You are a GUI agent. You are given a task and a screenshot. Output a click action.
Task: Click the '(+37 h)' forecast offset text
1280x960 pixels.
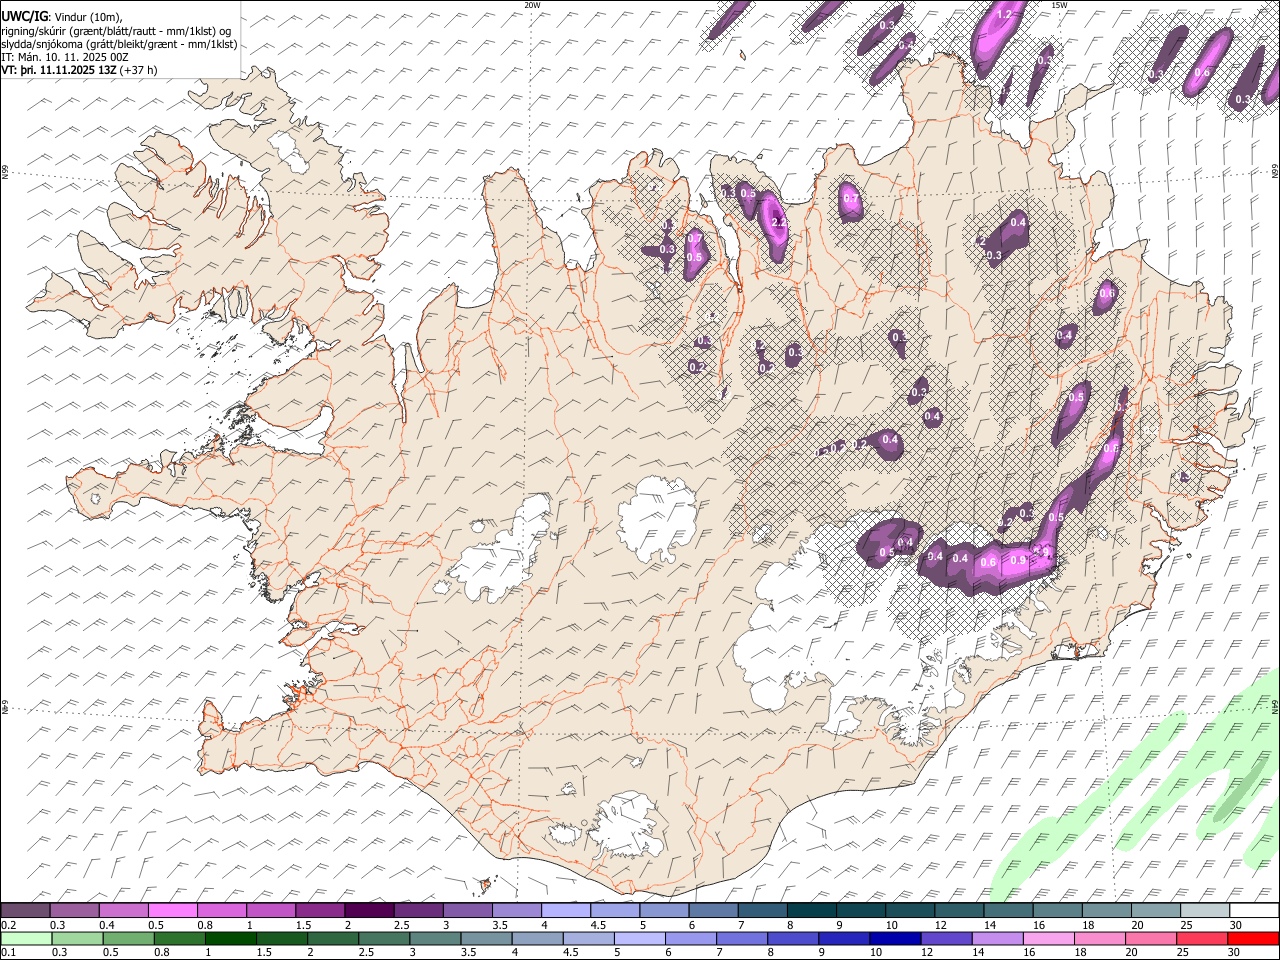139,70
